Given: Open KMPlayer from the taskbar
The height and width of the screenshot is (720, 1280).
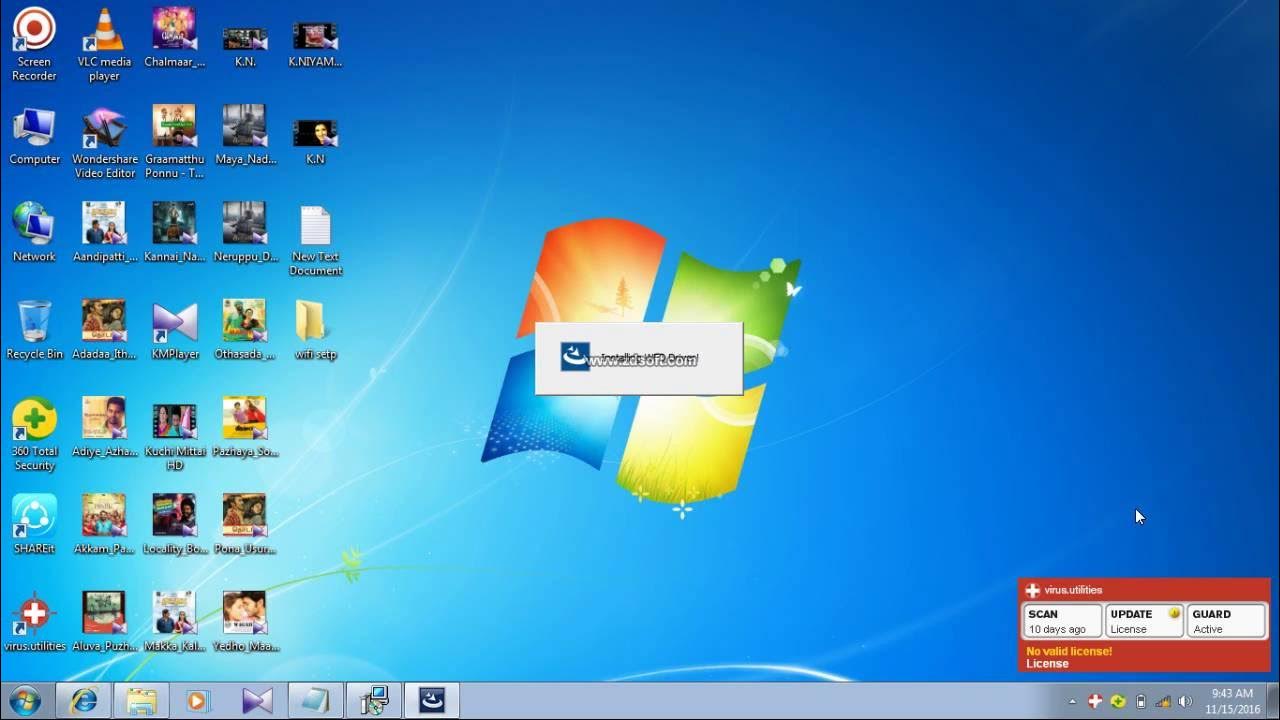Looking at the screenshot, I should coord(257,701).
